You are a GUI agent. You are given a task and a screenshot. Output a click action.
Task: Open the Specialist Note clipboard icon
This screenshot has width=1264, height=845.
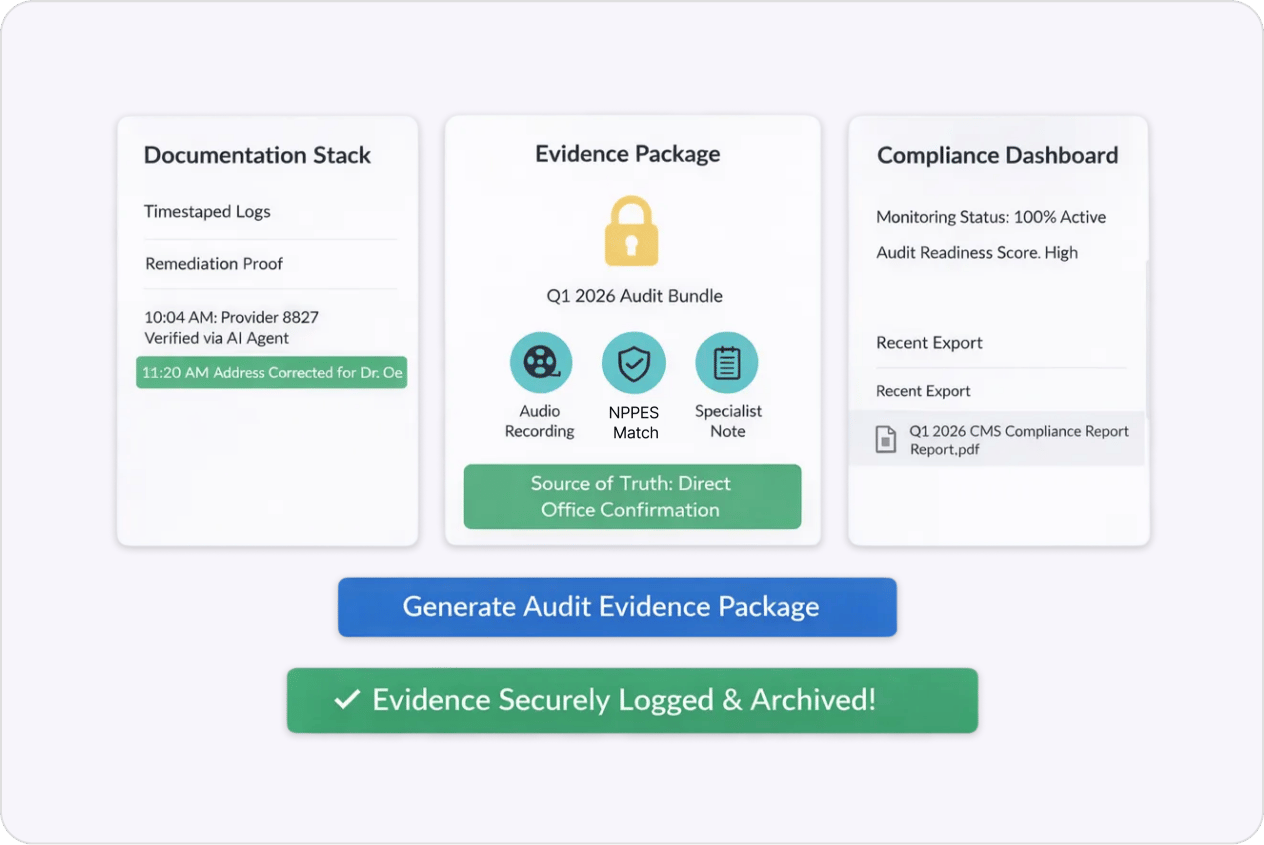point(727,362)
